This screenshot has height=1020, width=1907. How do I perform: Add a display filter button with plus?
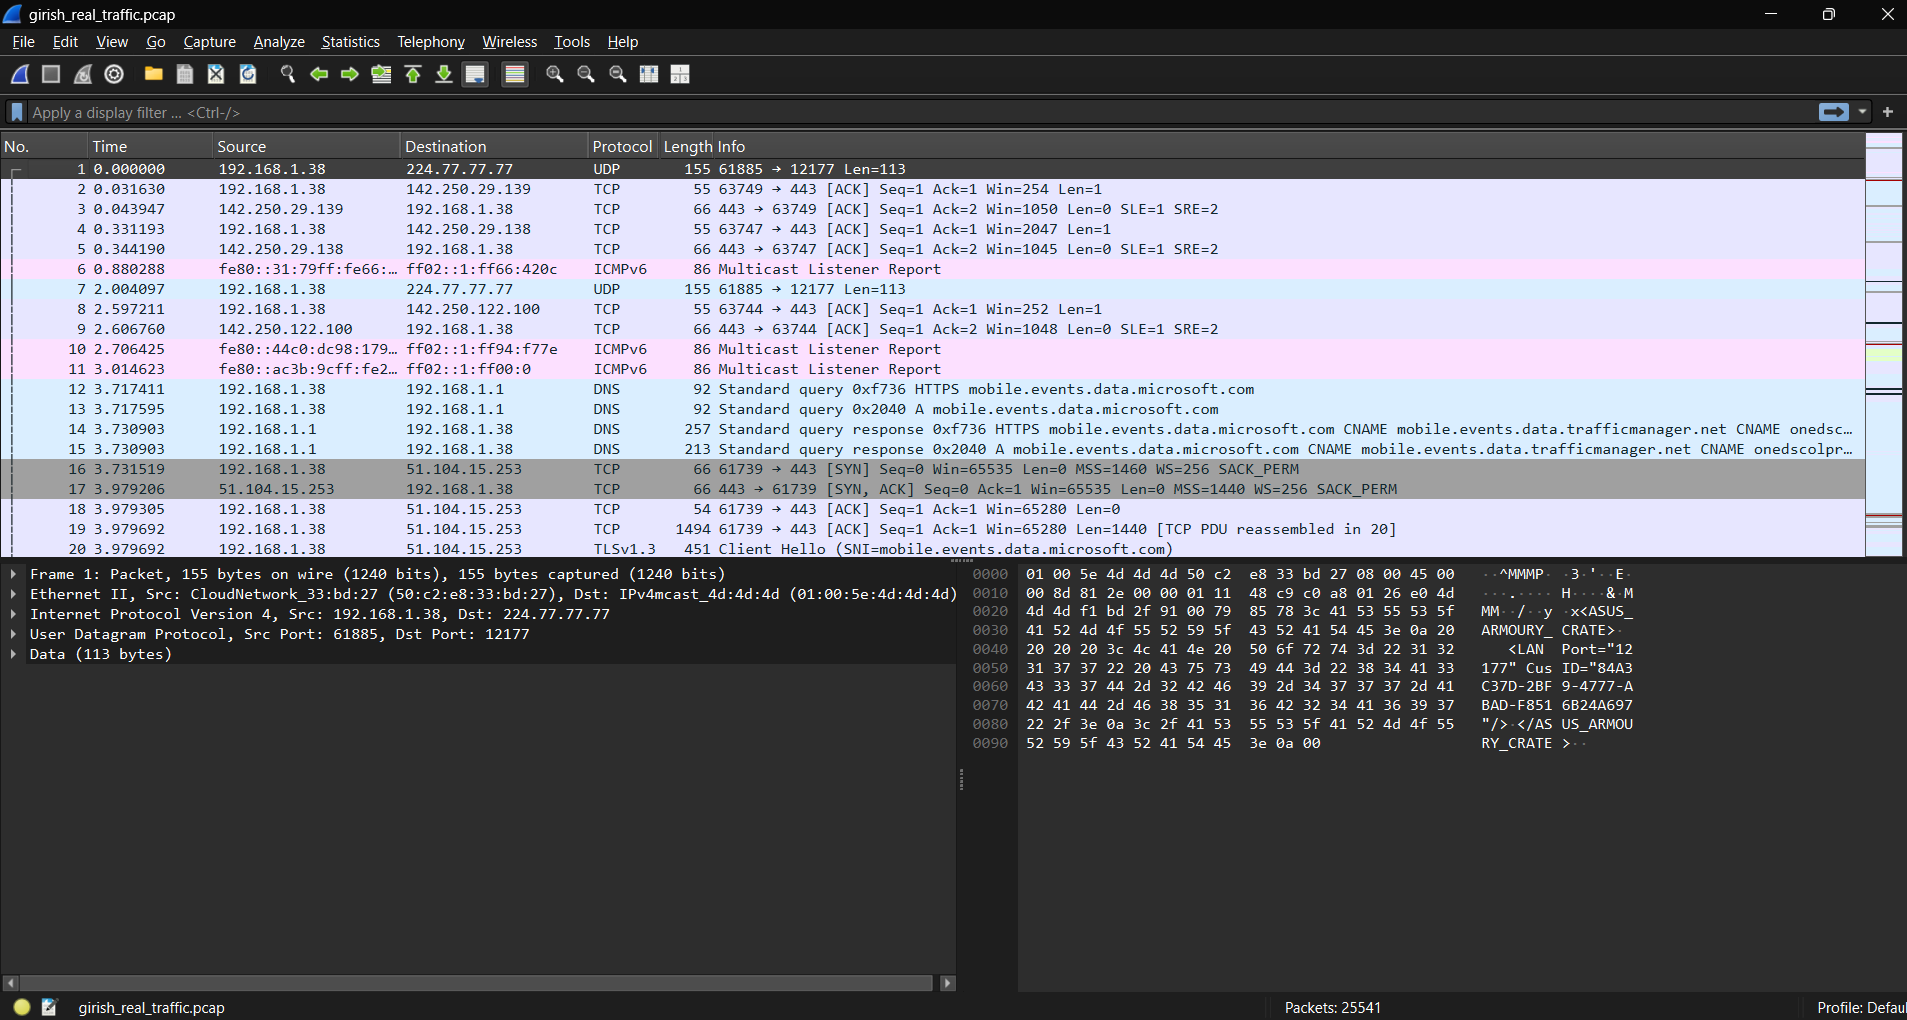point(1888,112)
